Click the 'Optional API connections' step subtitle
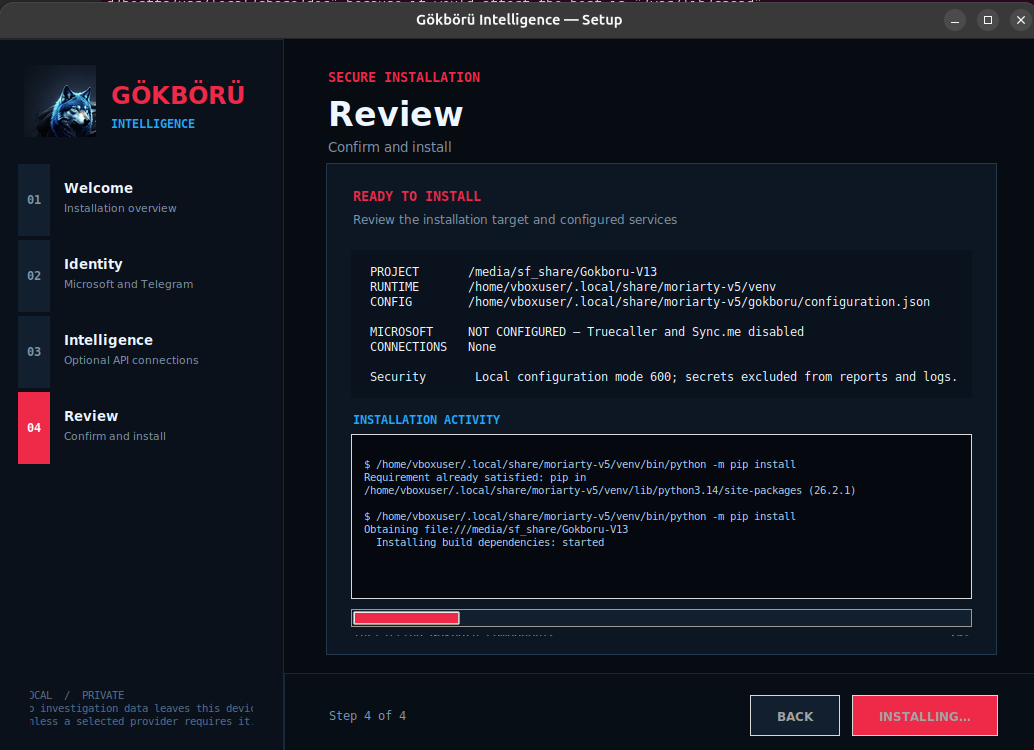Viewport: 1034px width, 750px height. [x=131, y=360]
